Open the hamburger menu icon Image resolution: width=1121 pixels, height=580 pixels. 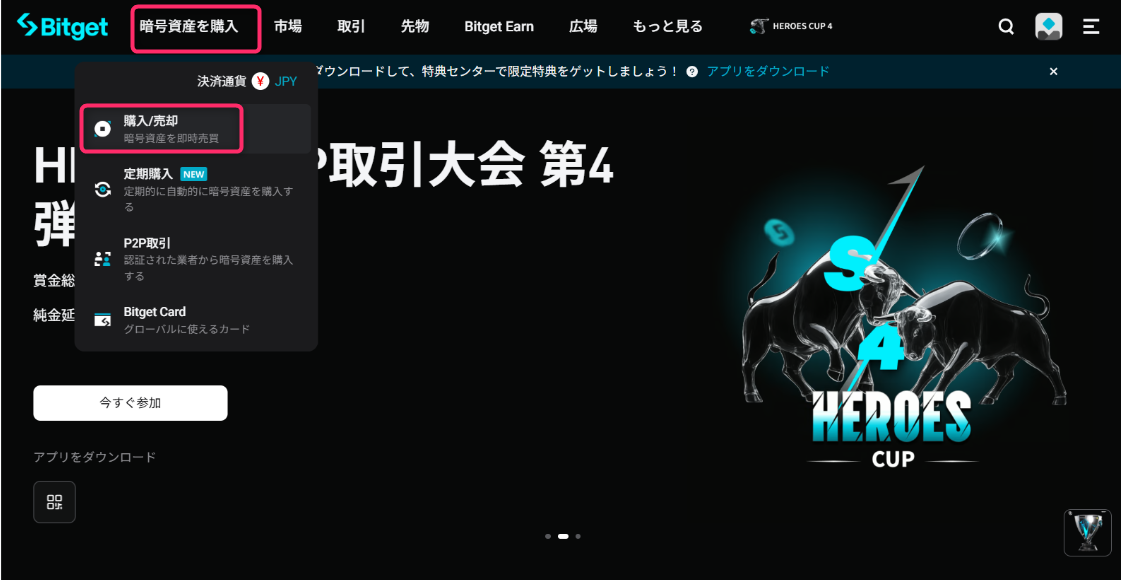[1091, 27]
